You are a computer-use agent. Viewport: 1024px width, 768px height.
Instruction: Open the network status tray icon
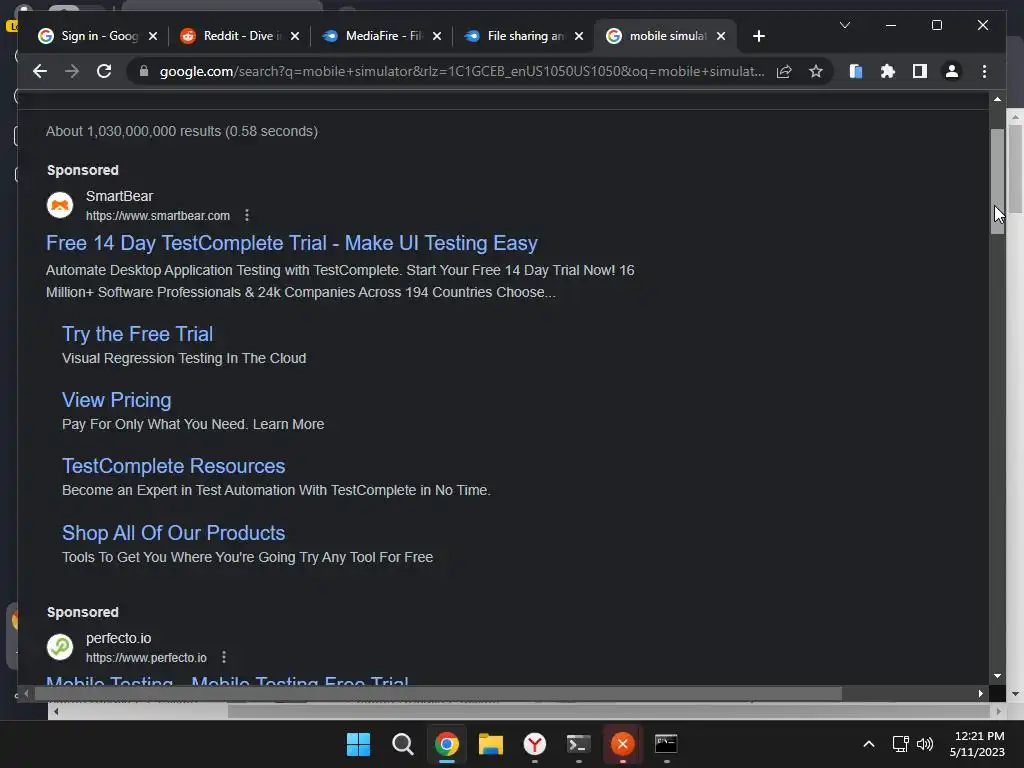(901, 744)
